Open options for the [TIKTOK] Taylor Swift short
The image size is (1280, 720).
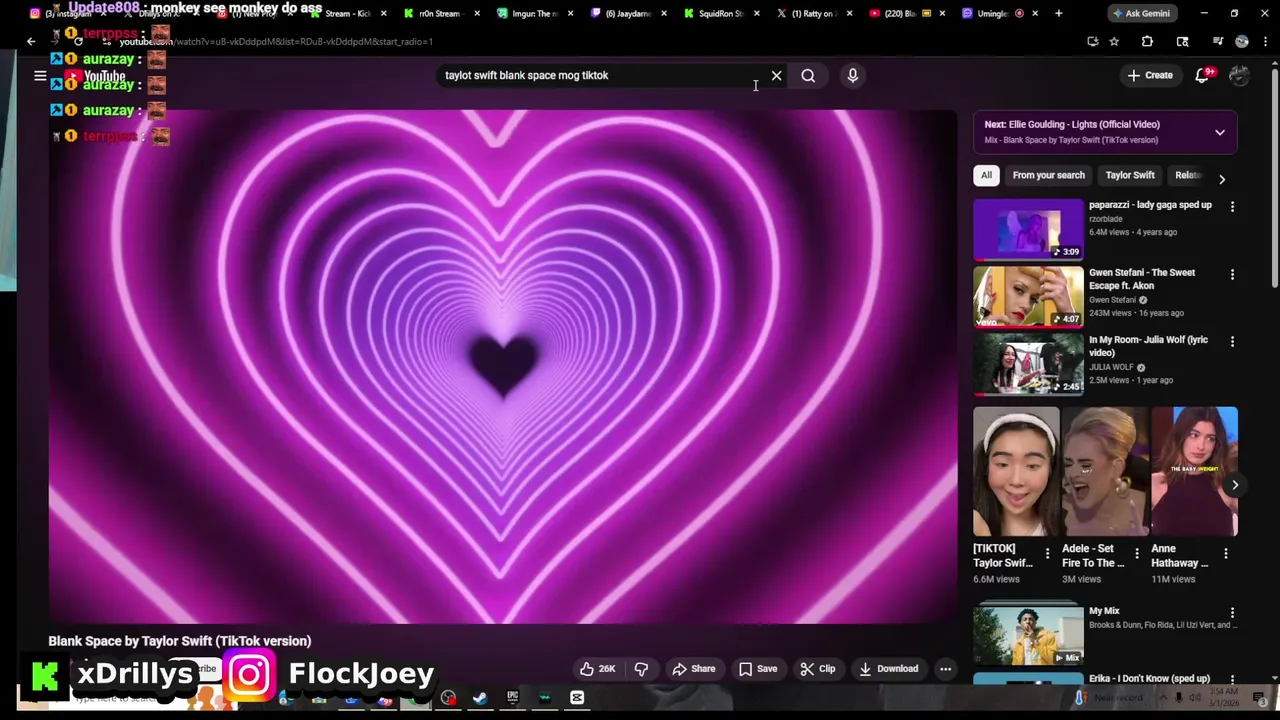[x=1047, y=553]
